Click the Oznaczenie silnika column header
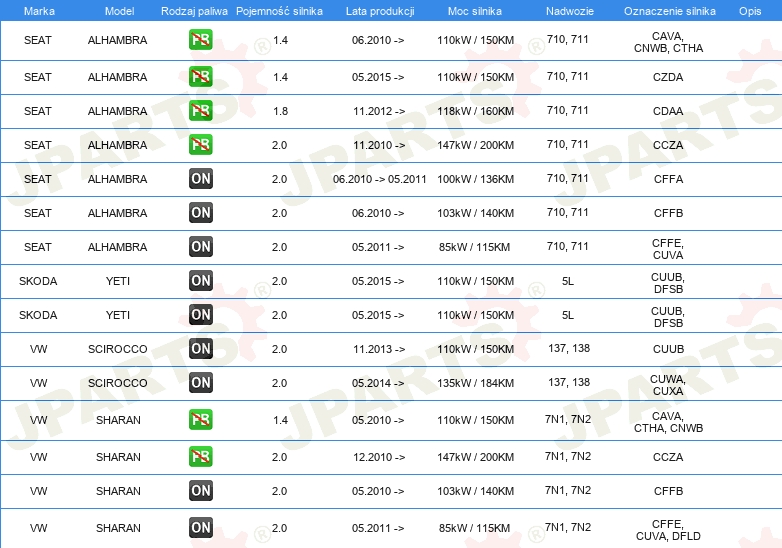 670,11
